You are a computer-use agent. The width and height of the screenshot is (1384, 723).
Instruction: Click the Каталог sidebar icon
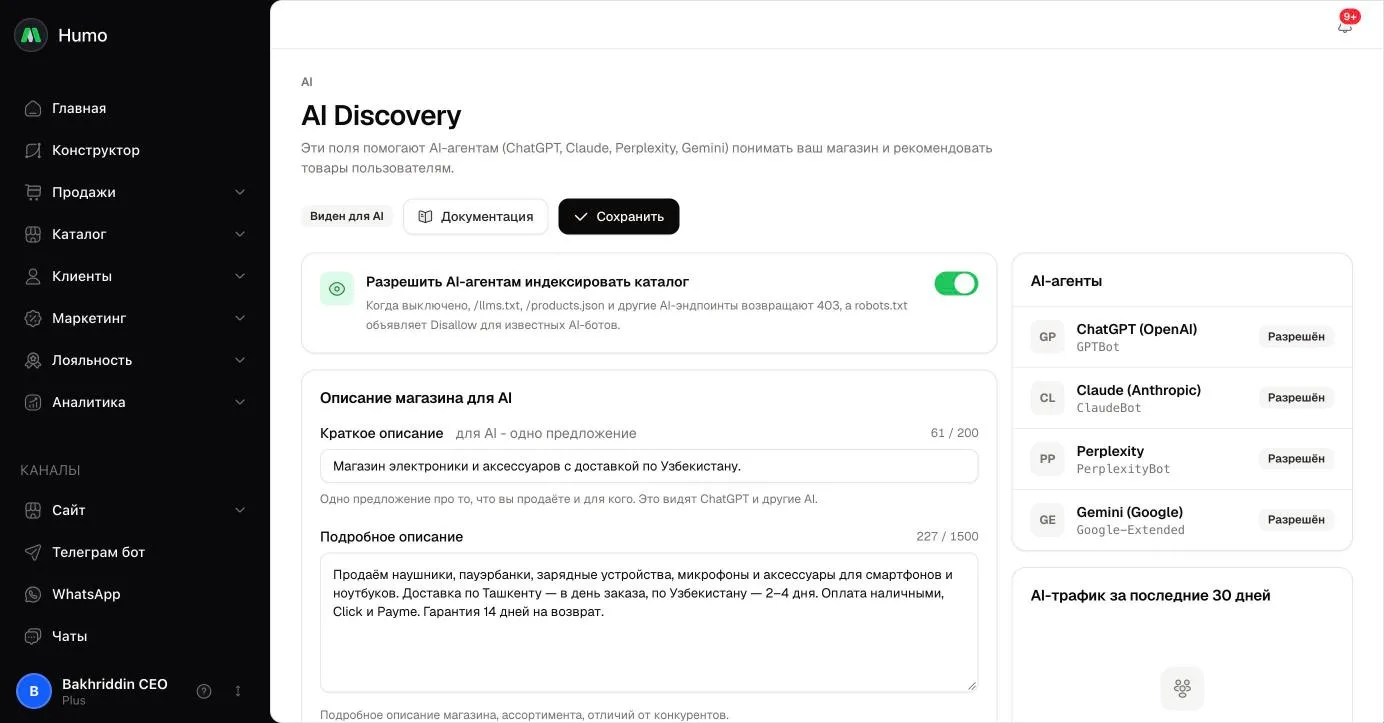33,234
